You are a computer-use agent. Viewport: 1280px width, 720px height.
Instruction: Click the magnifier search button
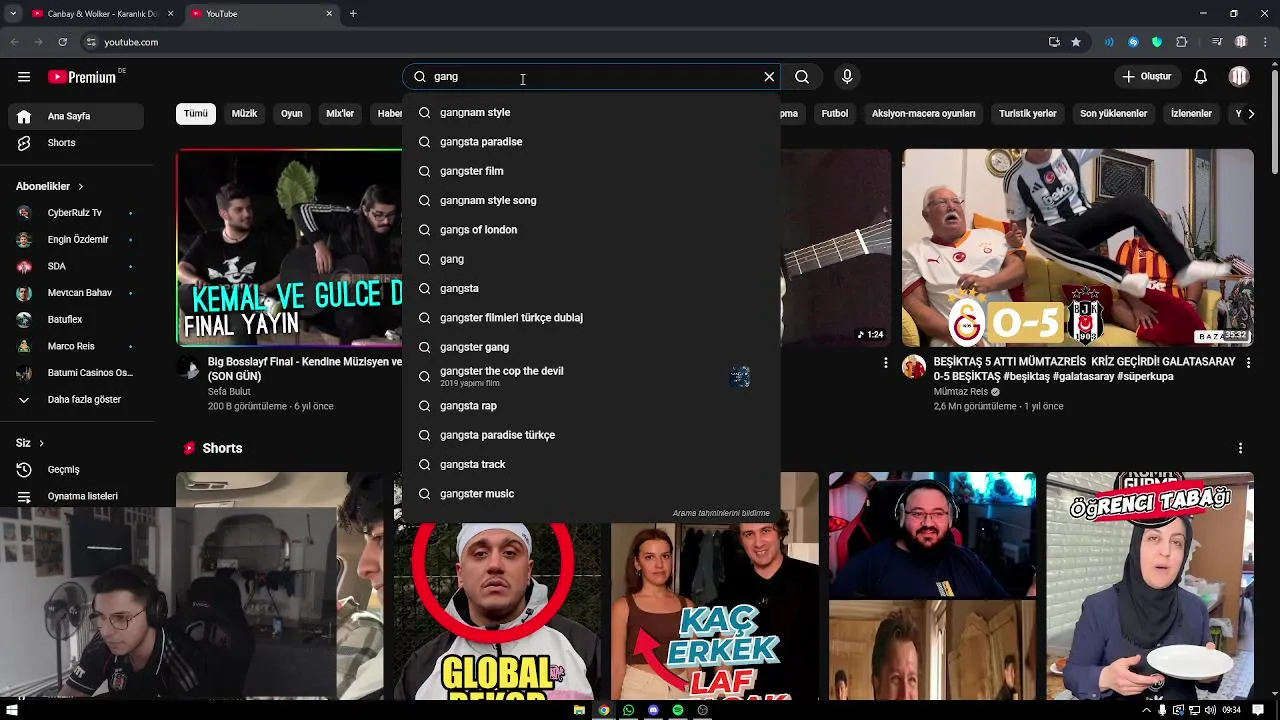(802, 77)
